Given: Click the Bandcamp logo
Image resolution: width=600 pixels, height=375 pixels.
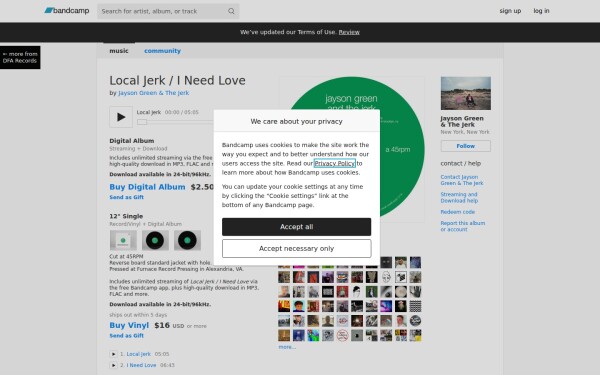Looking at the screenshot, I should pyautogui.click(x=67, y=11).
